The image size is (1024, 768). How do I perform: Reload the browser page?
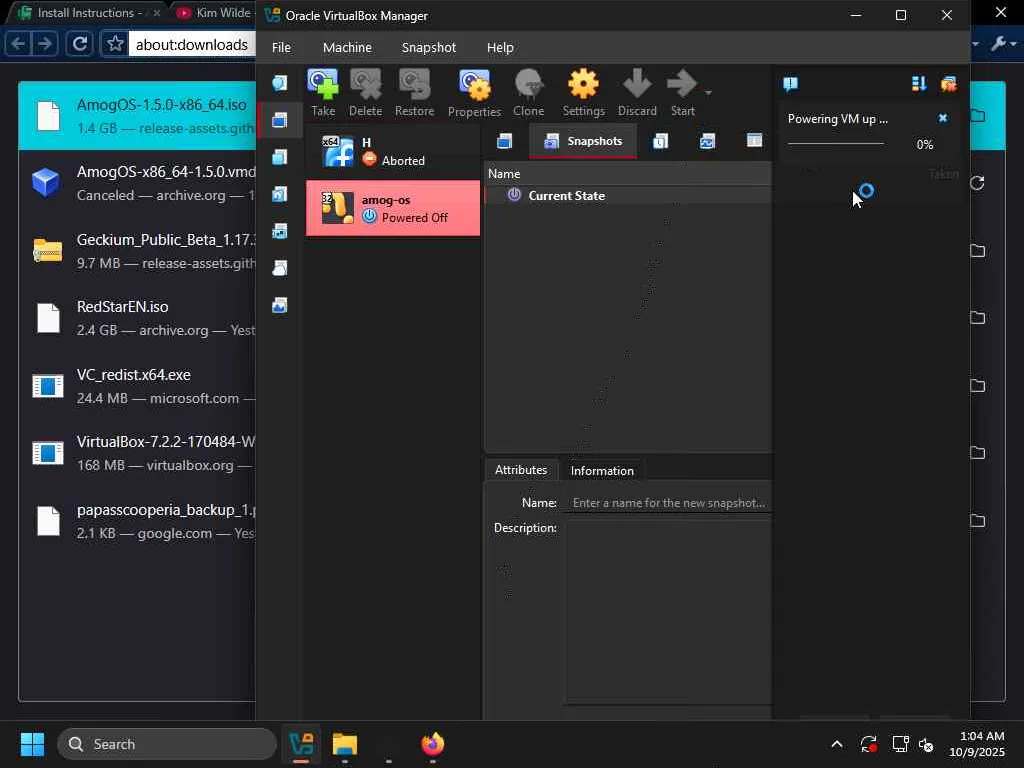click(80, 44)
